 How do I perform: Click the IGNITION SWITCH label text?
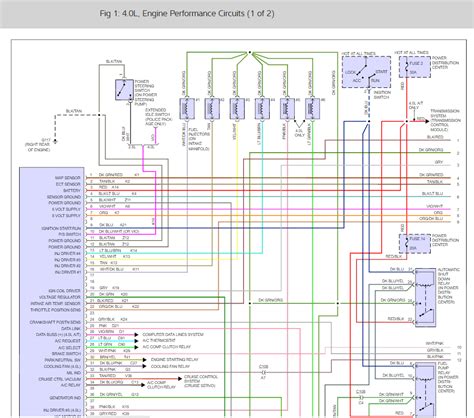point(382,95)
